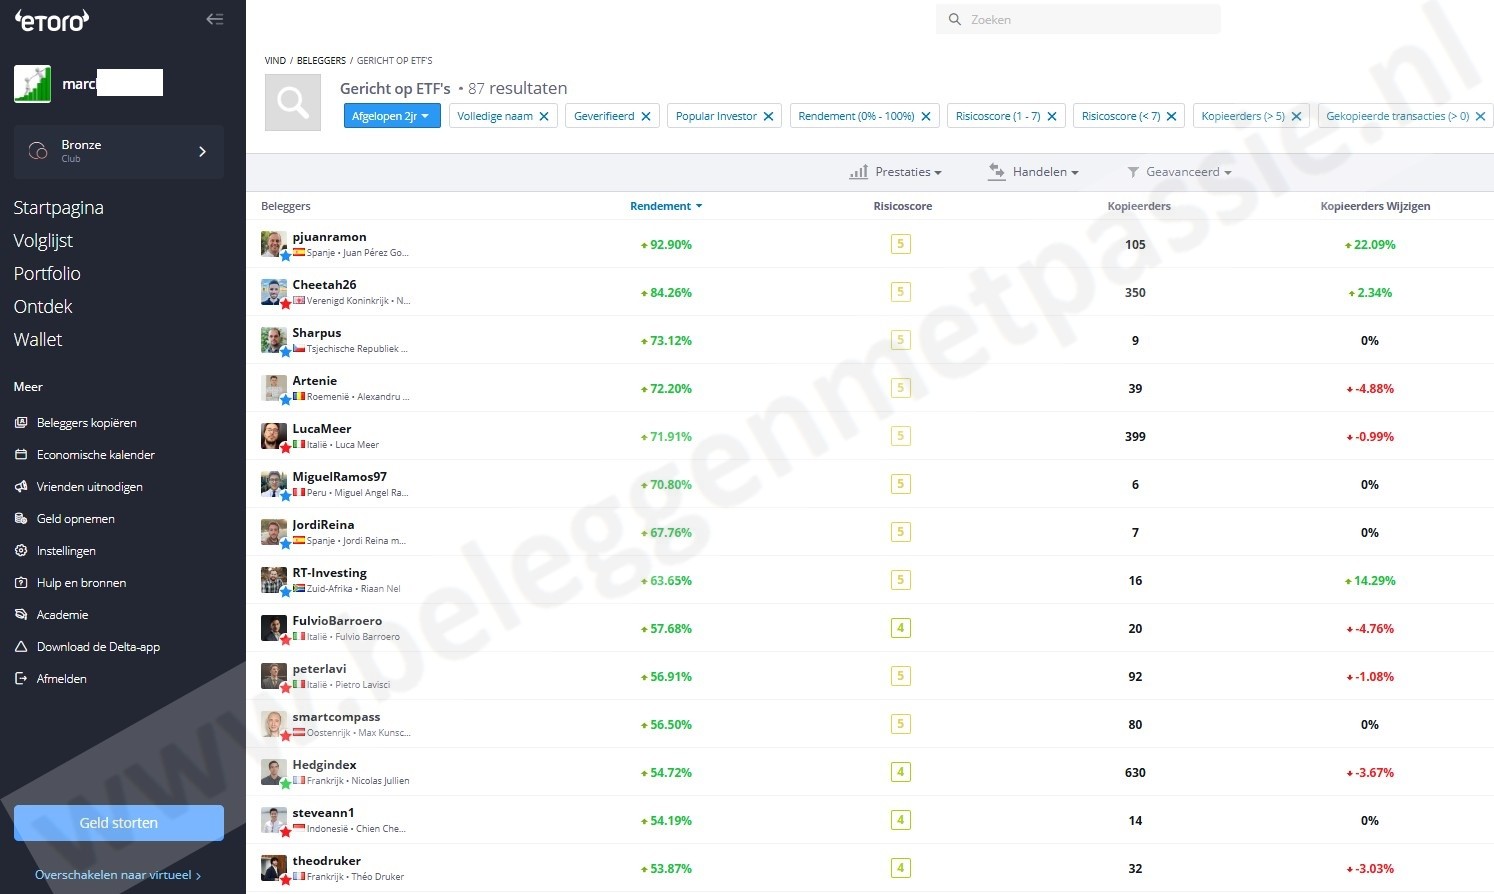Image resolution: width=1494 pixels, height=894 pixels.
Task: Remove the Volledige naam filter
Action: 544,117
